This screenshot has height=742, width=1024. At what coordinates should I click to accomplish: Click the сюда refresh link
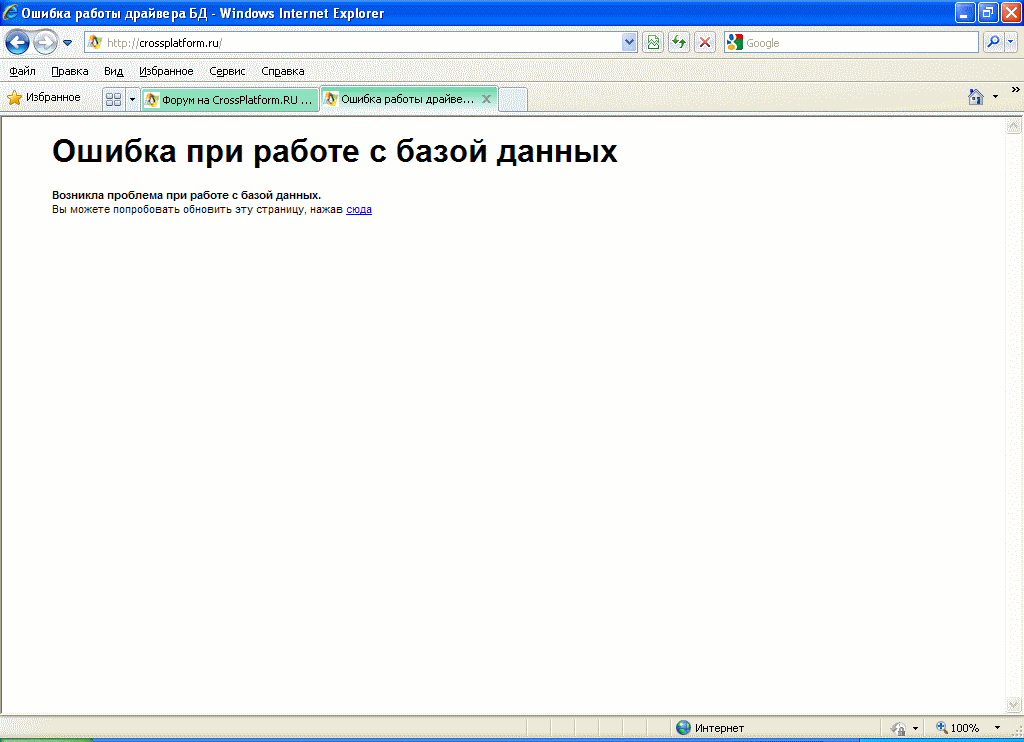(359, 210)
